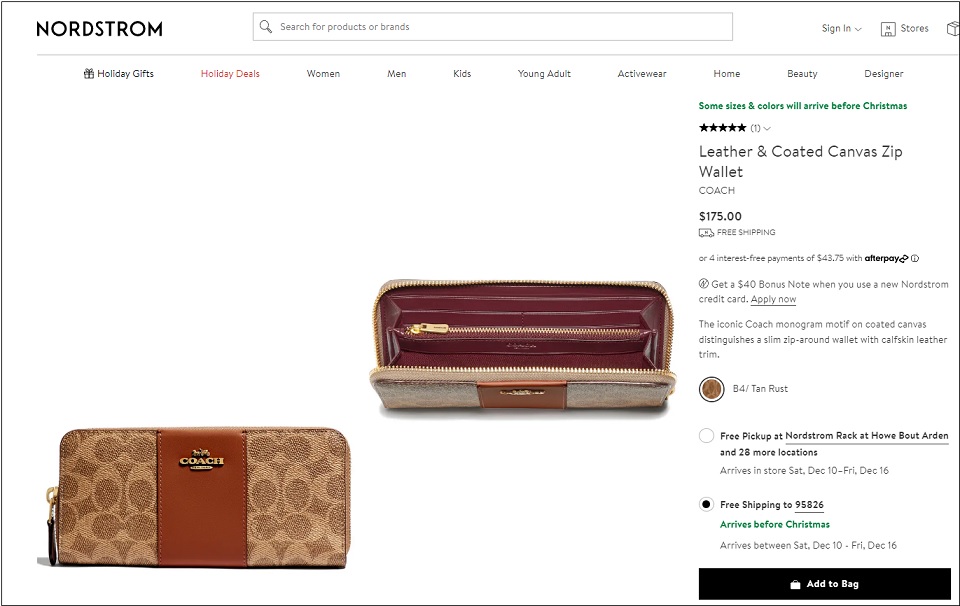Viewport: 960px width, 606px height.
Task: Expand the Sign In dropdown
Action: [841, 29]
